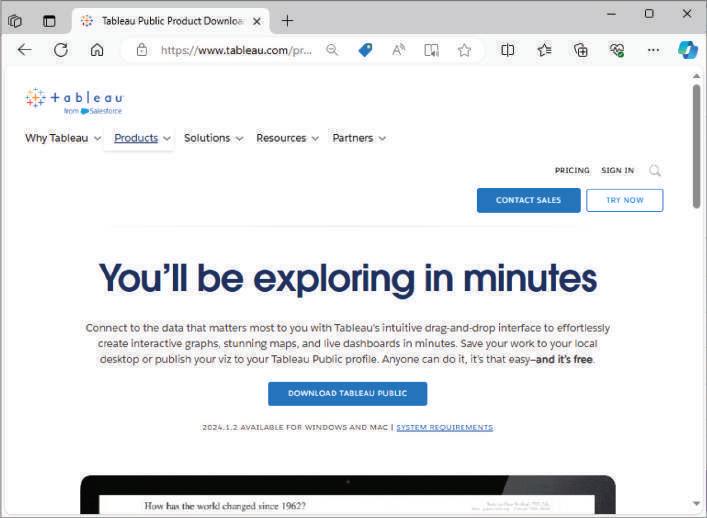
Task: Open the split screen icon
Action: 507,50
